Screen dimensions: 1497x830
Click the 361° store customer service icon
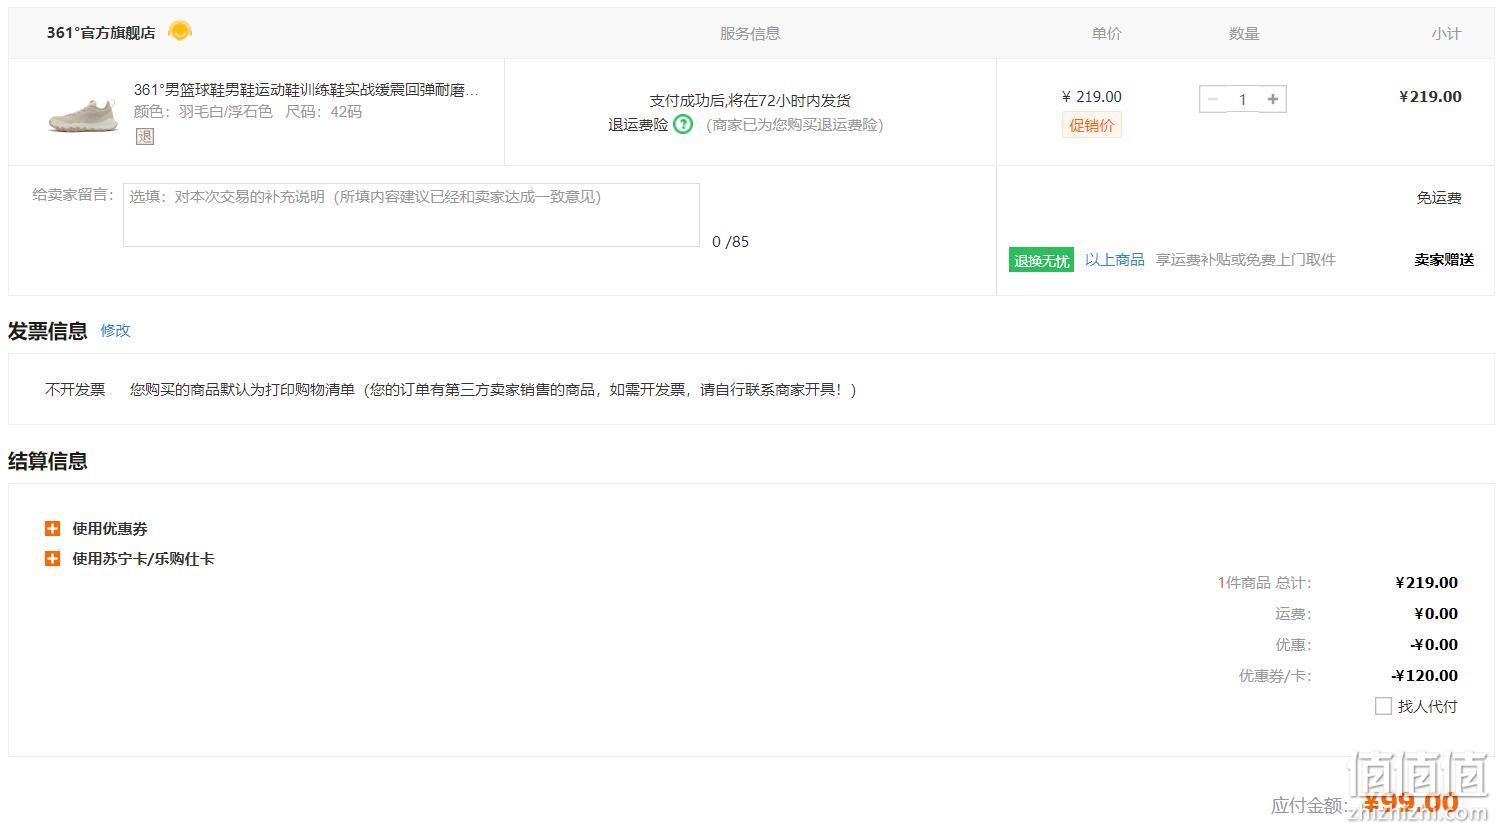pos(180,31)
